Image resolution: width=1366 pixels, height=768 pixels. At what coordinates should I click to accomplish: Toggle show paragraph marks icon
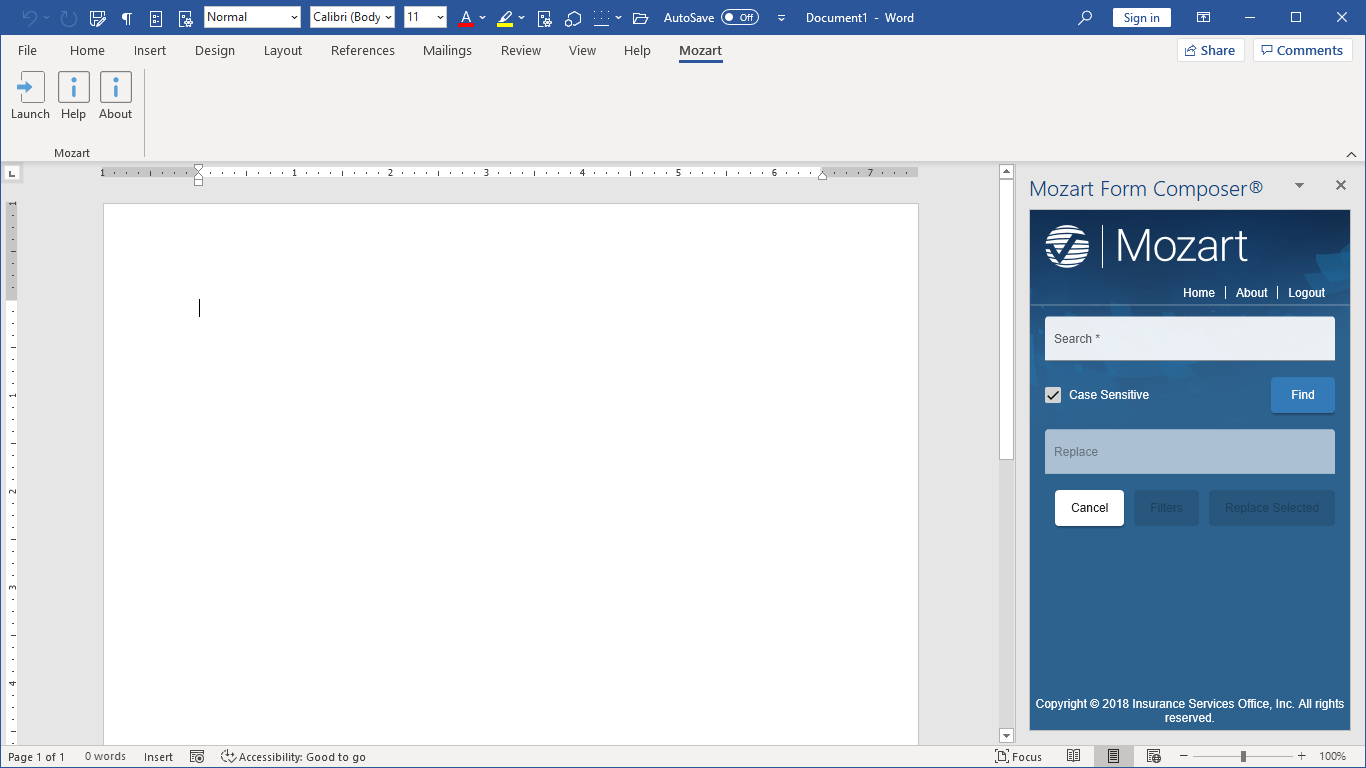tap(127, 18)
